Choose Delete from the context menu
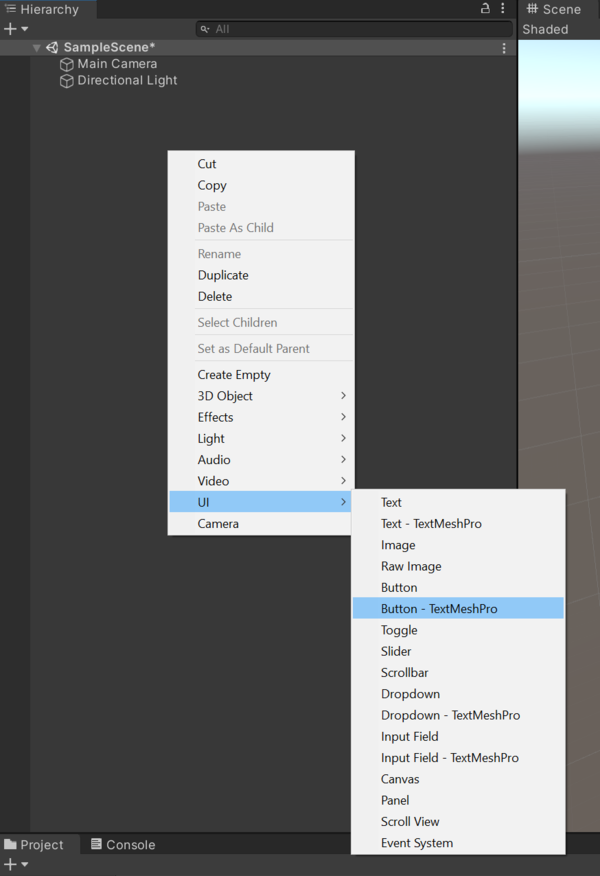The width and height of the screenshot is (600, 876). [x=261, y=296]
